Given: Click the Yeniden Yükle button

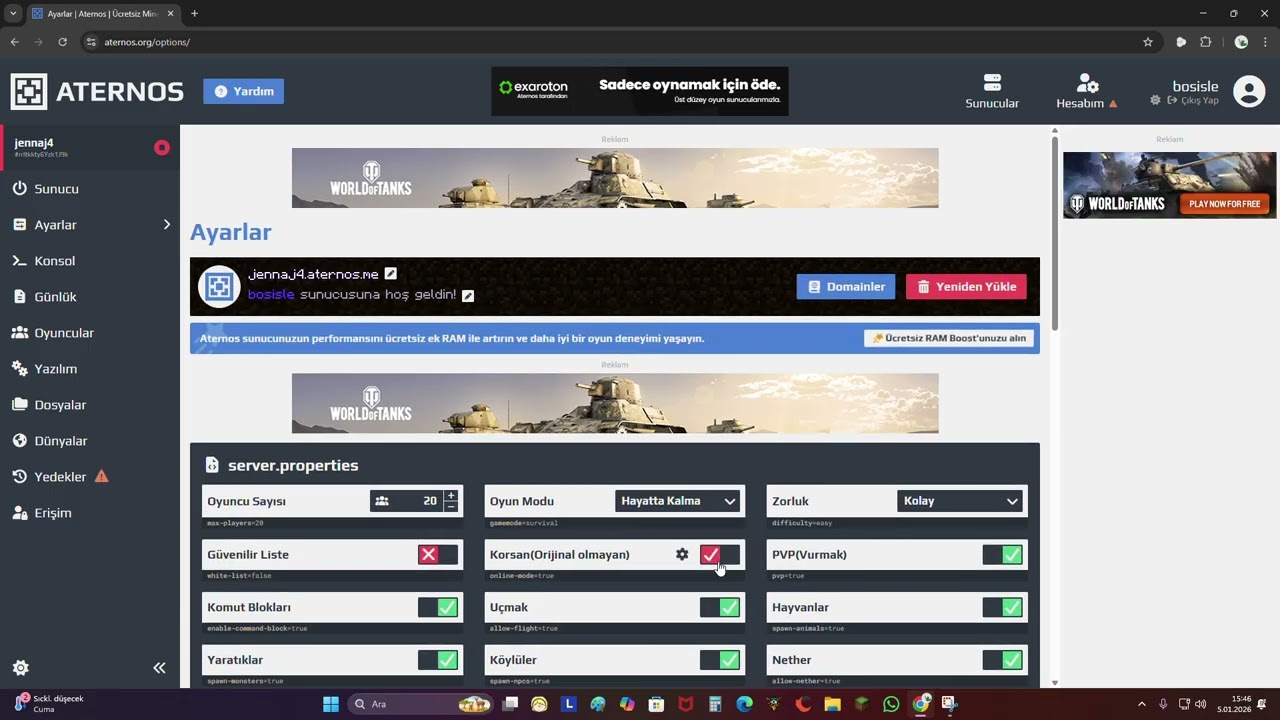Looking at the screenshot, I should coord(966,287).
